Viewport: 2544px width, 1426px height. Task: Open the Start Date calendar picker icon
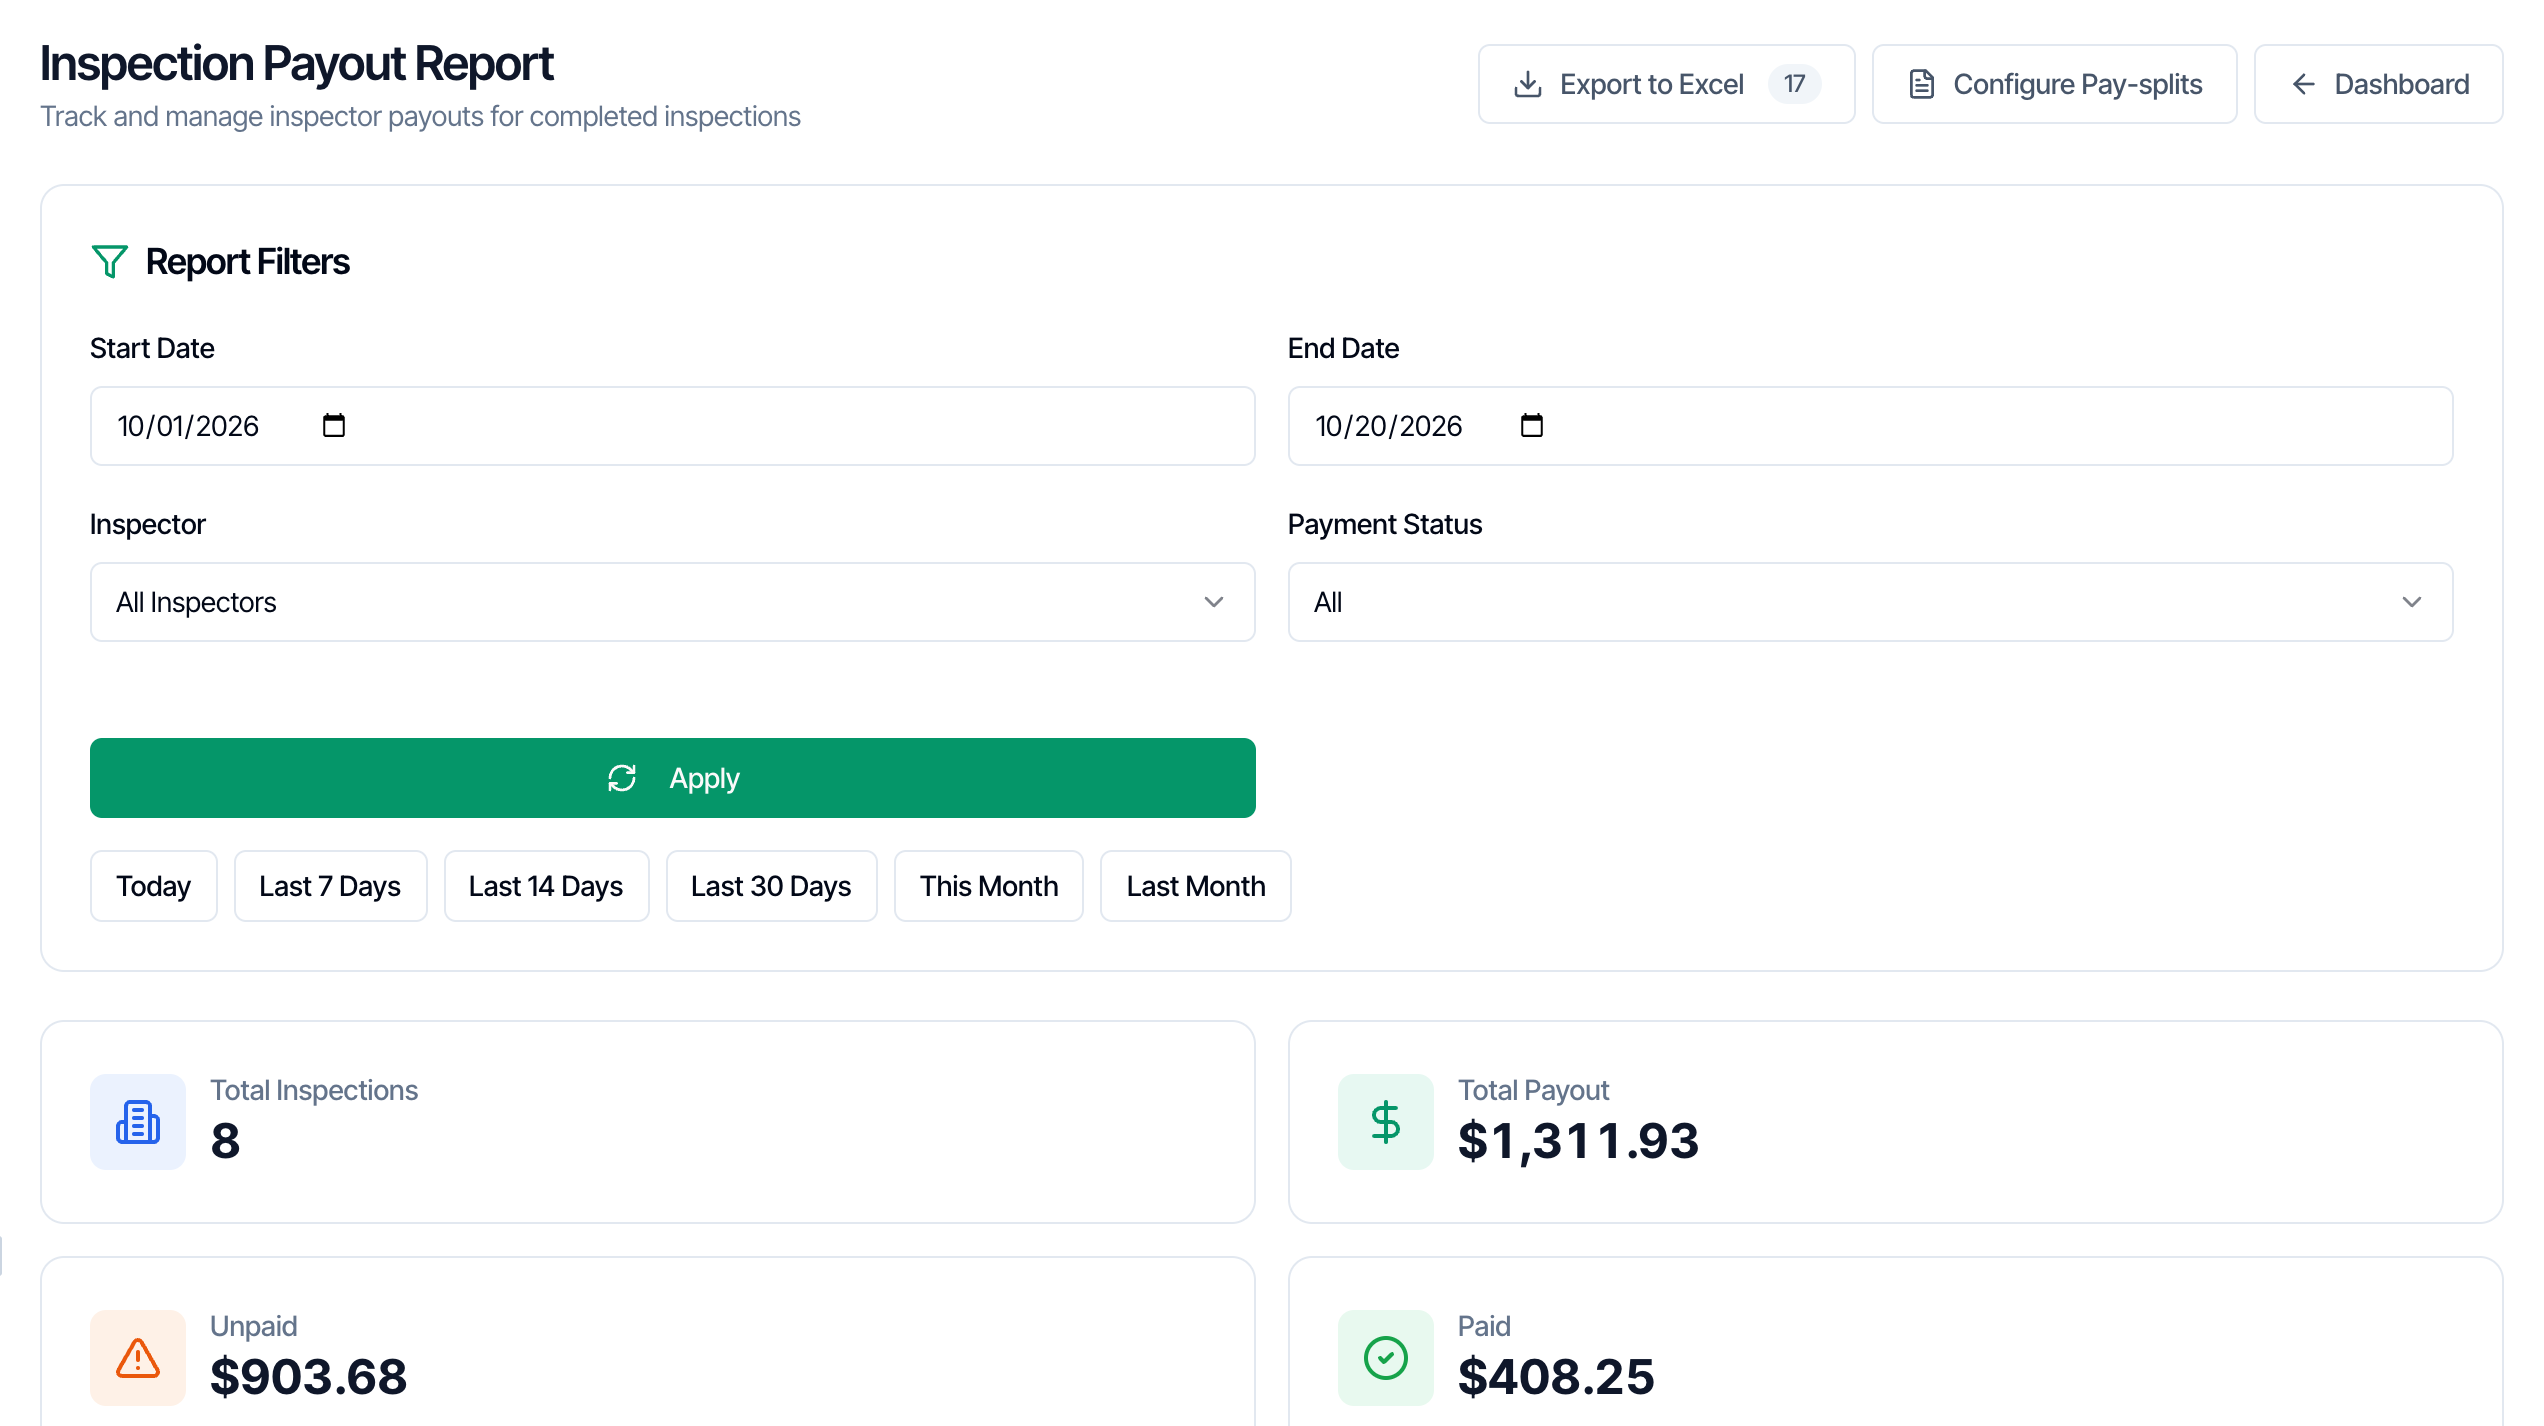tap(334, 426)
